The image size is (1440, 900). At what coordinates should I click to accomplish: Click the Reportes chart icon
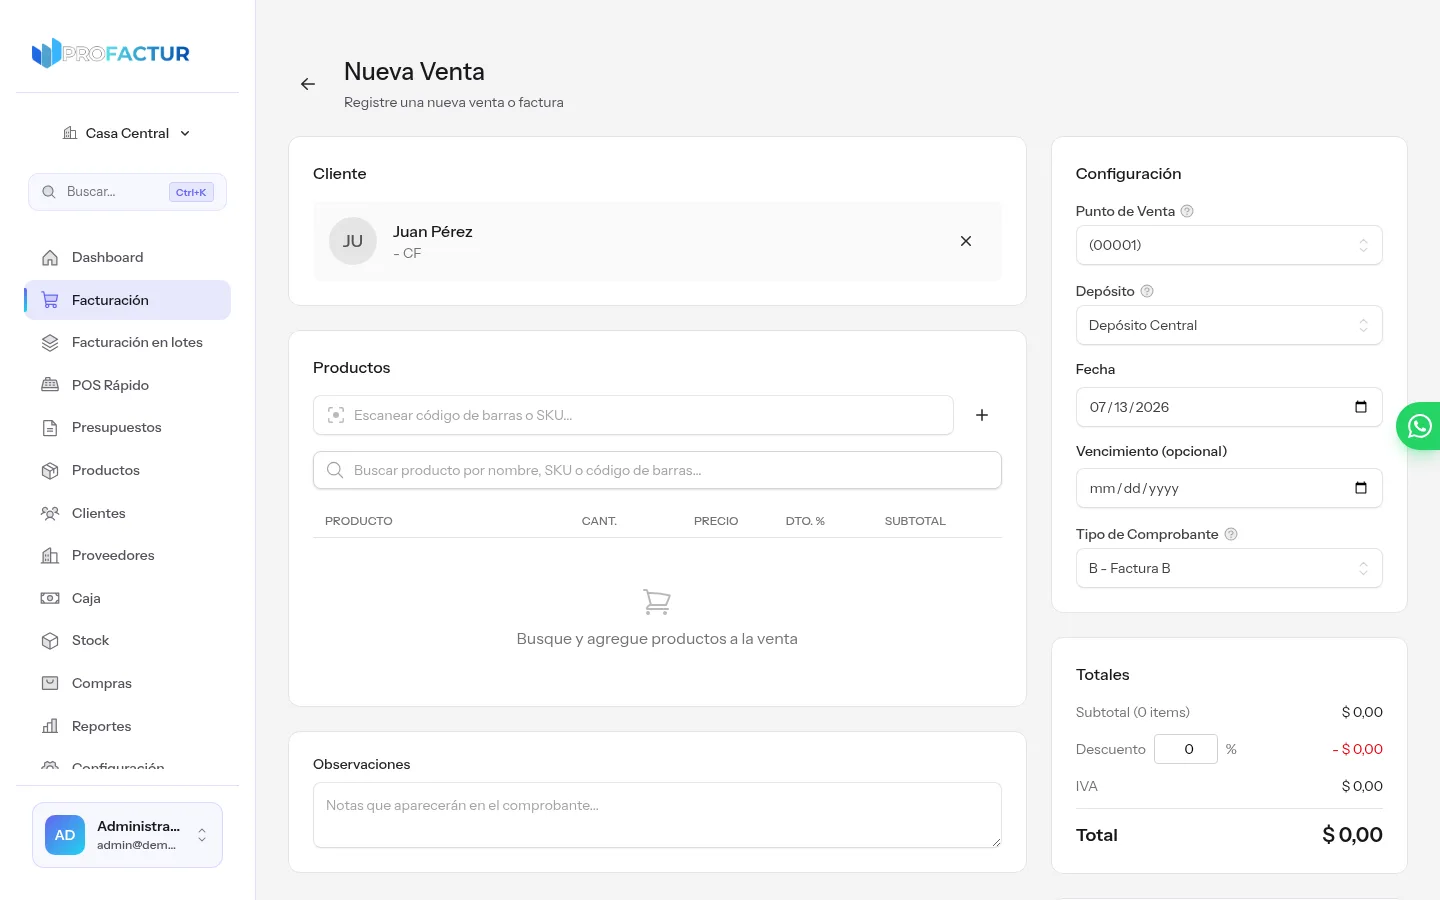(50, 726)
